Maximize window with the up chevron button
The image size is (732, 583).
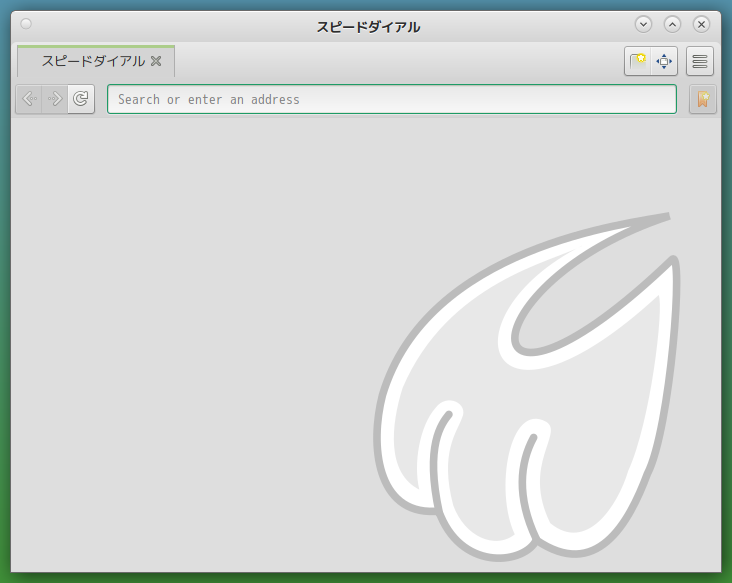(672, 24)
